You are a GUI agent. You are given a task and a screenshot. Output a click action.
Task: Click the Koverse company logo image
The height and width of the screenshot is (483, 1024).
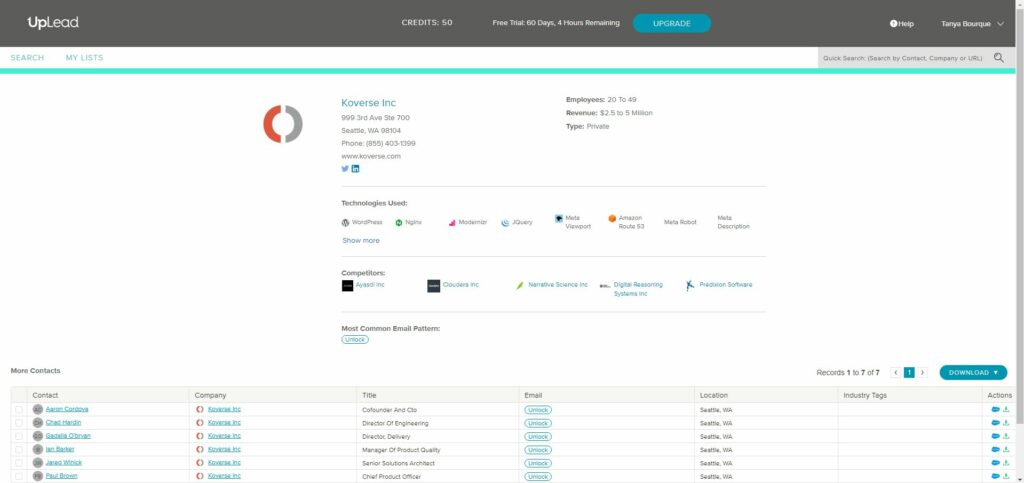[283, 124]
